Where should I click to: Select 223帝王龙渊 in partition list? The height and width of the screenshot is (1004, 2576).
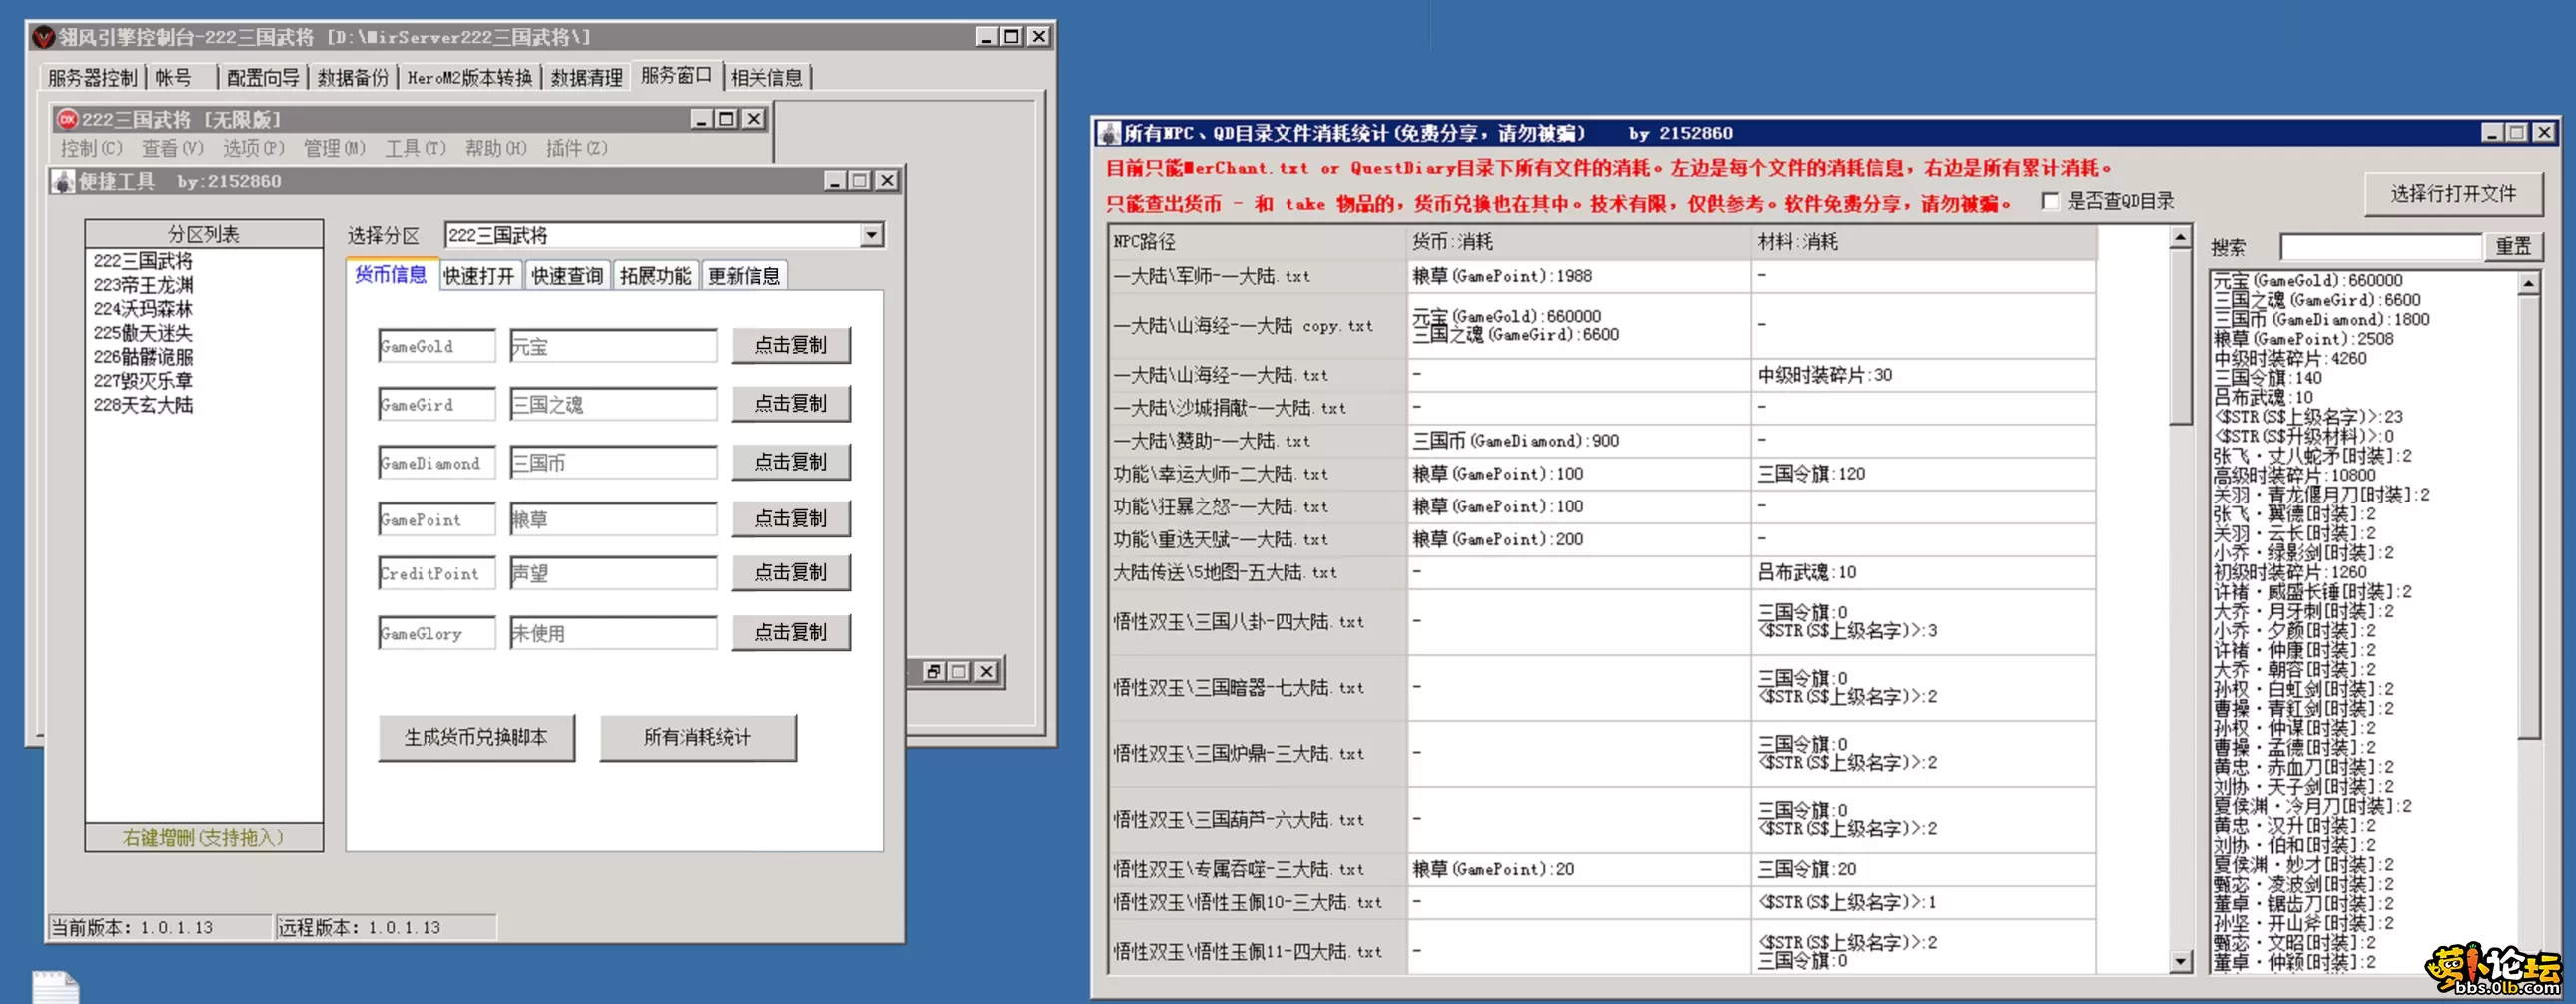(x=144, y=285)
